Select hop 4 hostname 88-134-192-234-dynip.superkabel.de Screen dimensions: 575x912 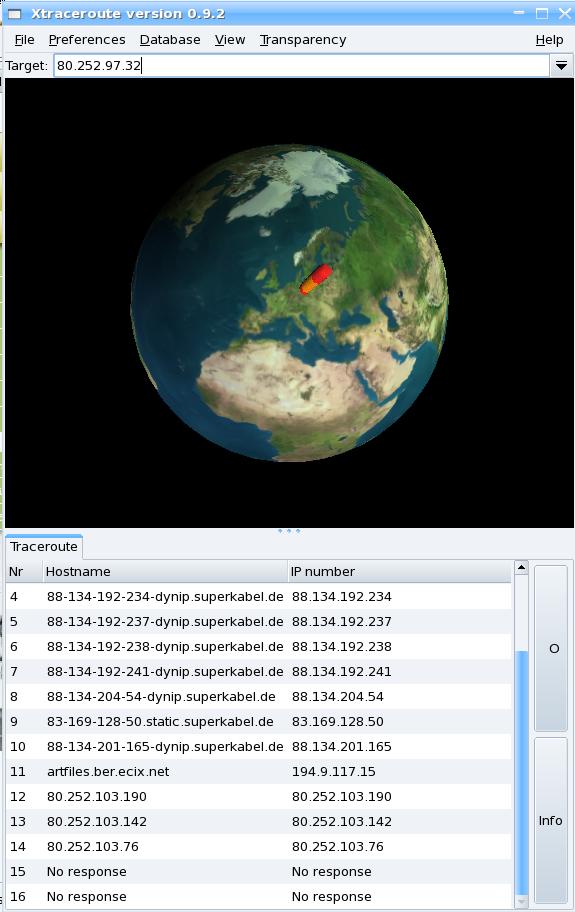[165, 597]
